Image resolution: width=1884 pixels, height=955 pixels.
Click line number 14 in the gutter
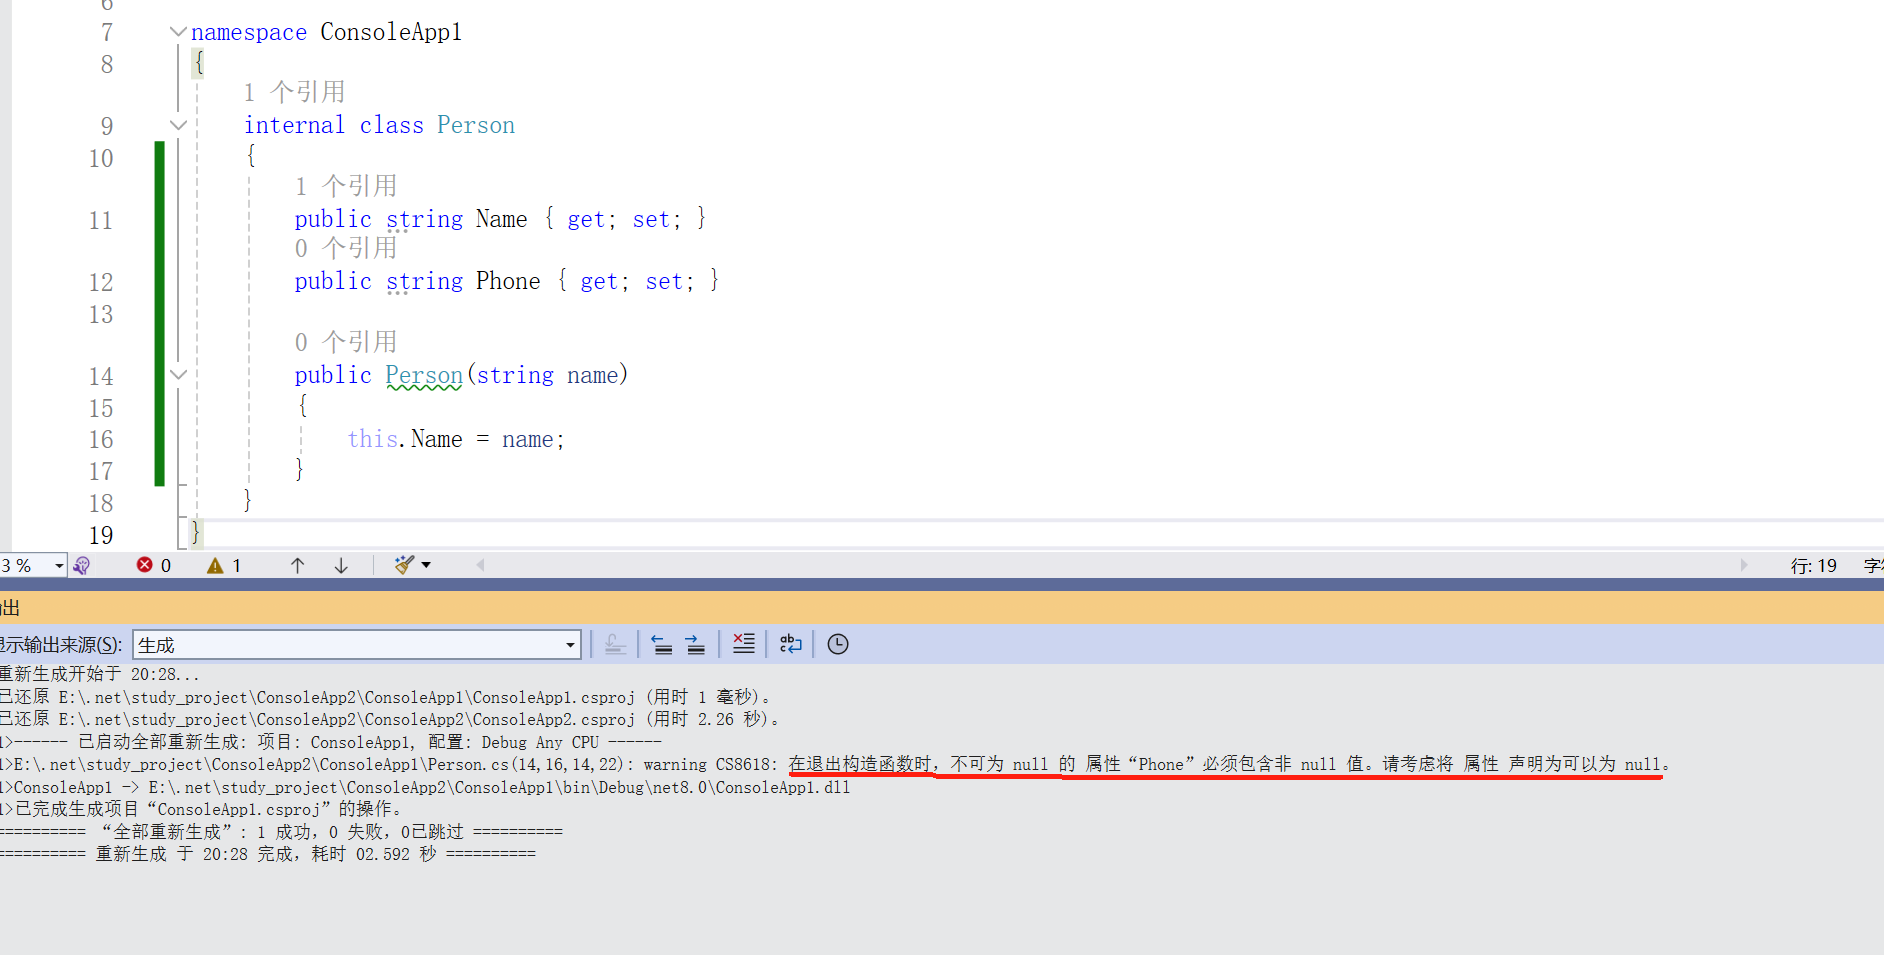(x=101, y=376)
